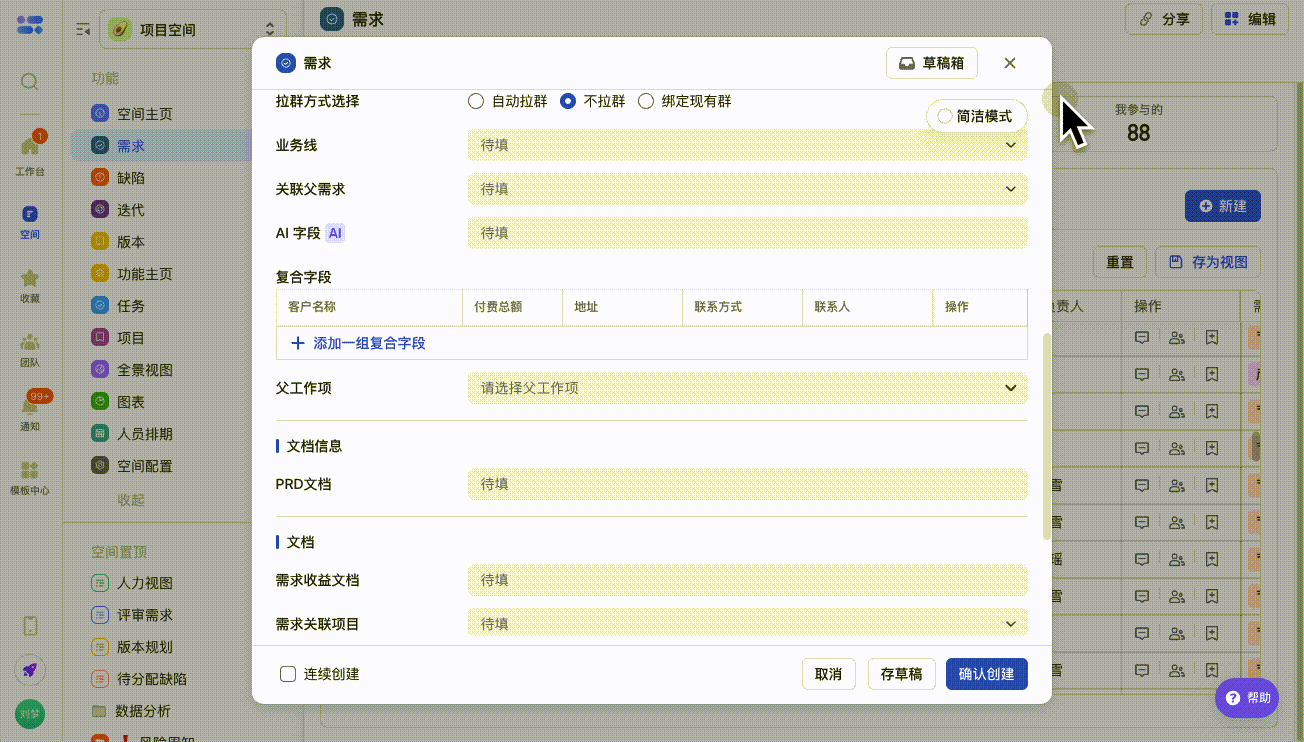Open the 需求关联项目 dropdown
The width and height of the screenshot is (1304, 742).
tap(747, 624)
